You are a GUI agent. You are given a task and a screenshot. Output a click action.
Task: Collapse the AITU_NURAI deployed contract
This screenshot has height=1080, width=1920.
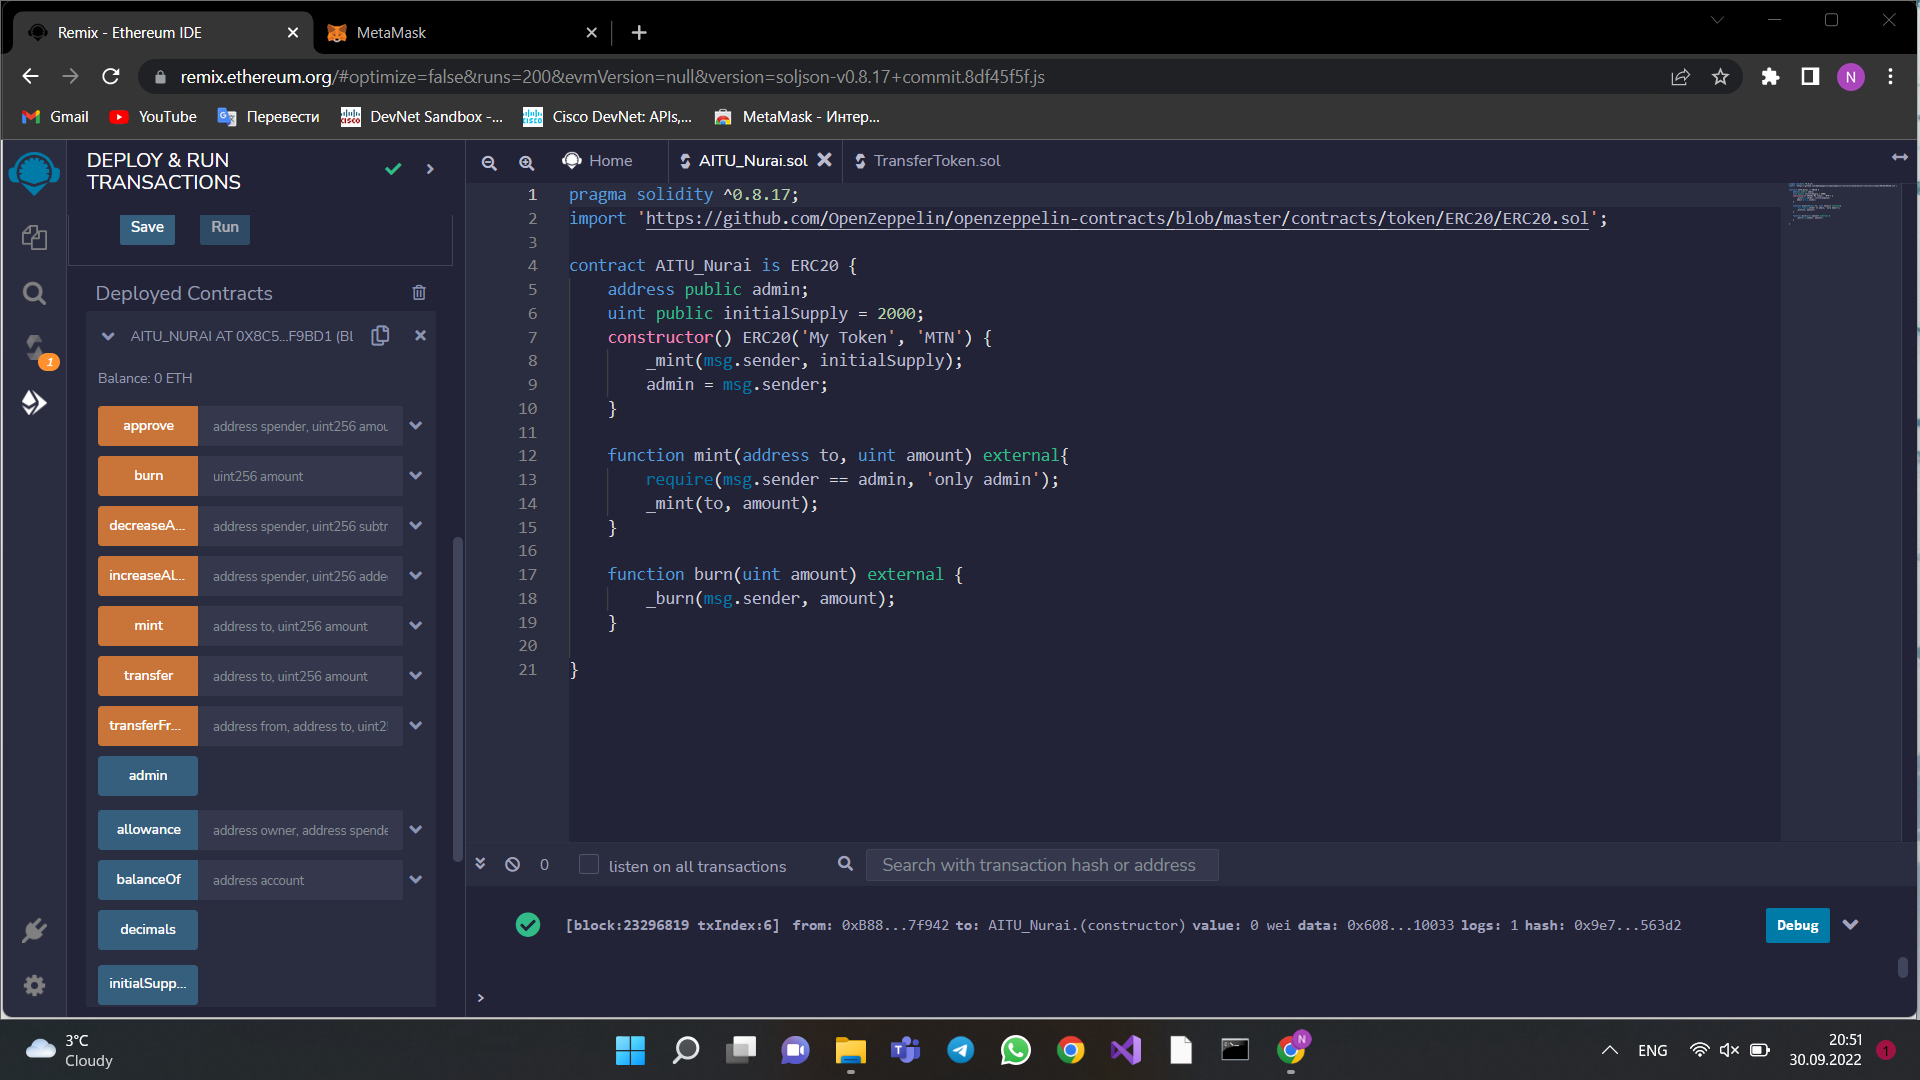coord(108,336)
